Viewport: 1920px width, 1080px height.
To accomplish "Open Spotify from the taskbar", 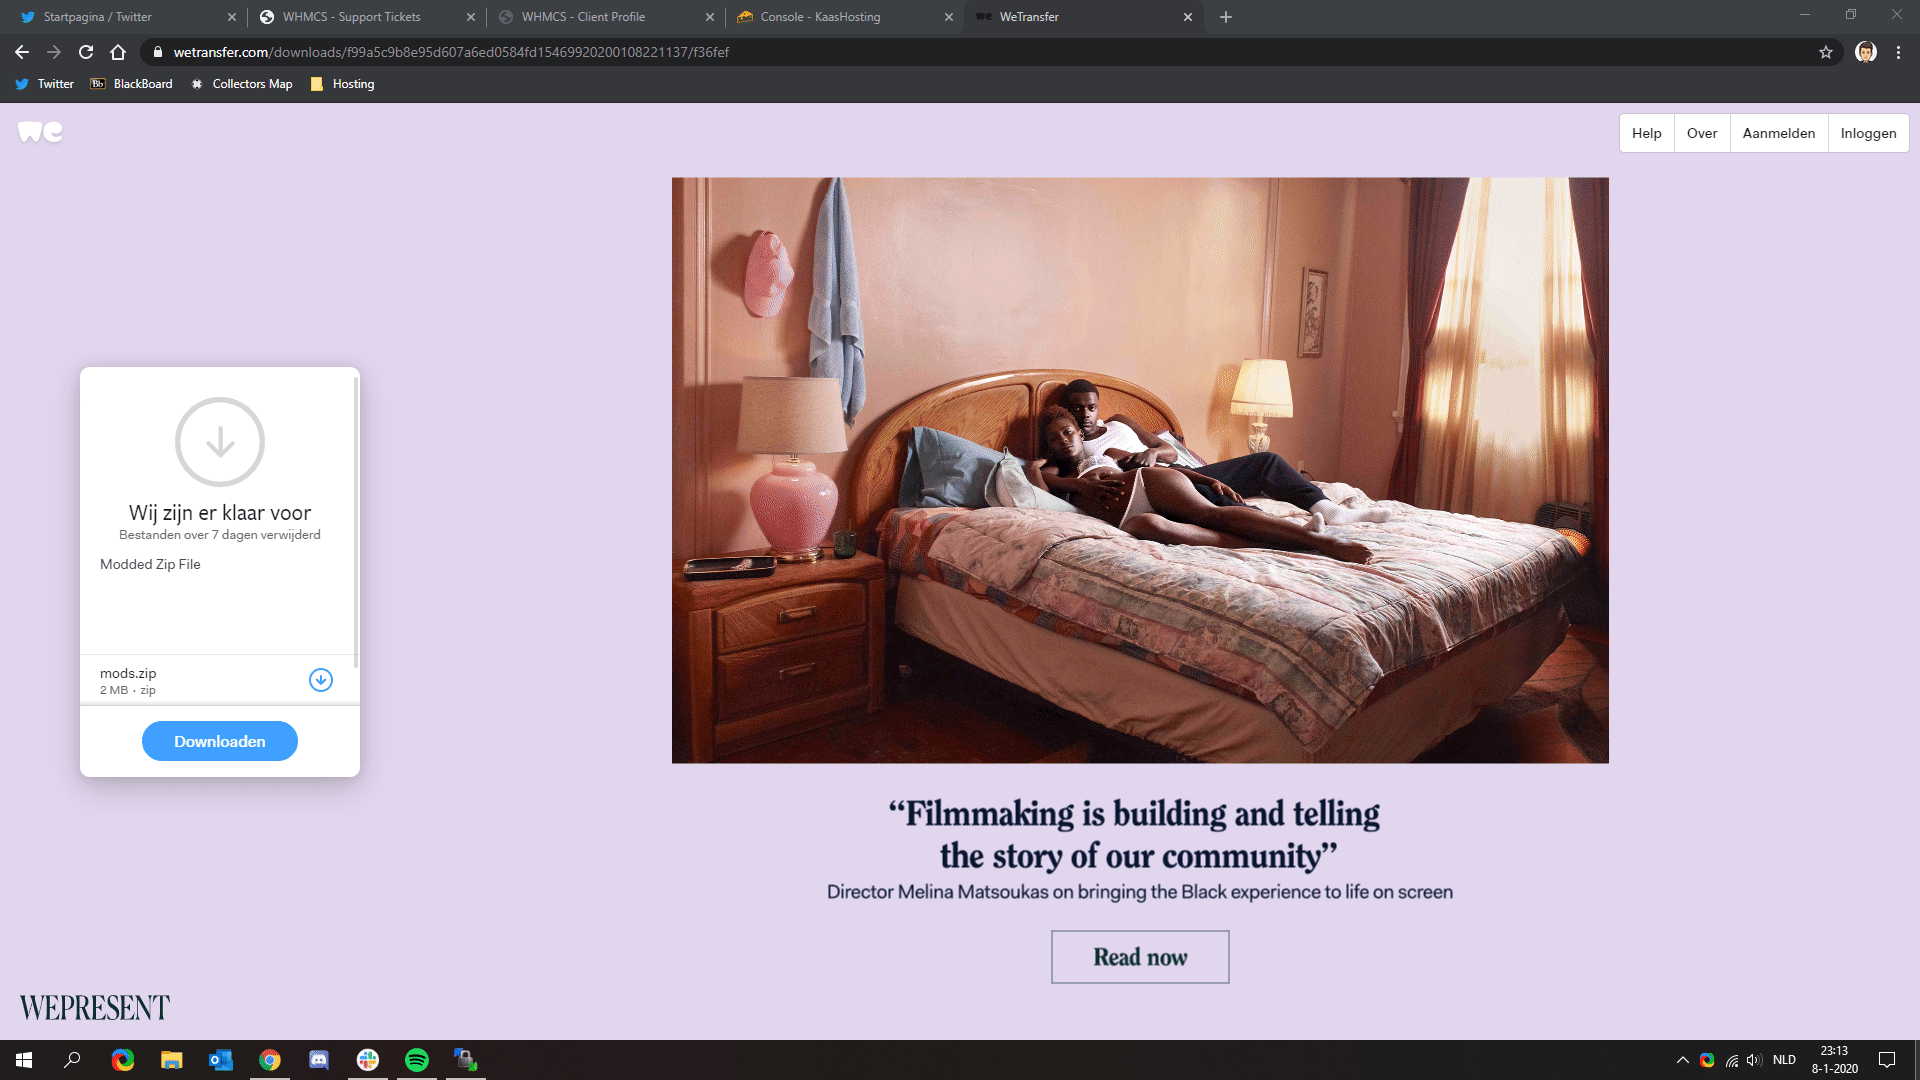I will 417,1060.
